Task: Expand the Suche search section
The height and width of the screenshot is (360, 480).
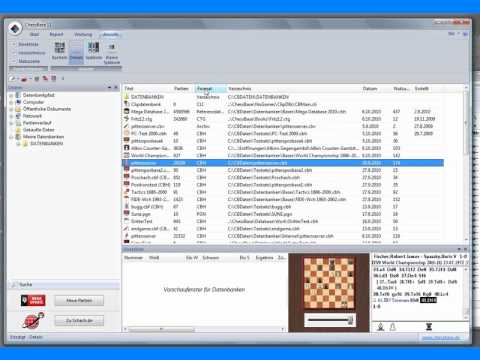Action: pos(14,285)
